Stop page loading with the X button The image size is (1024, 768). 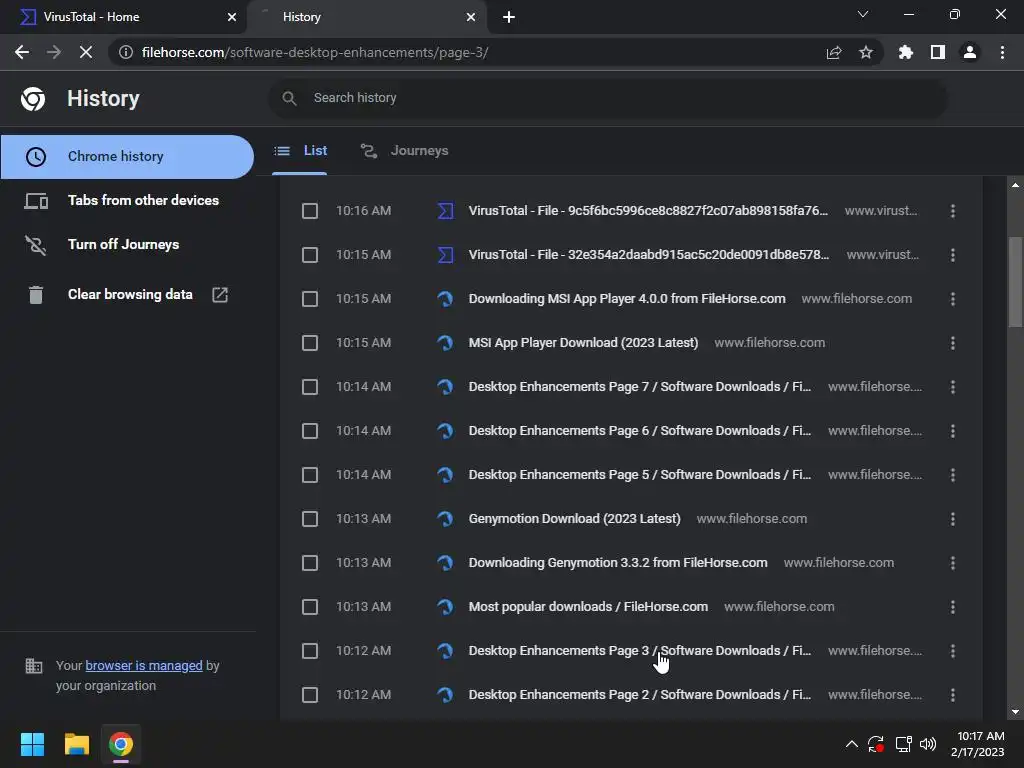coord(86,52)
